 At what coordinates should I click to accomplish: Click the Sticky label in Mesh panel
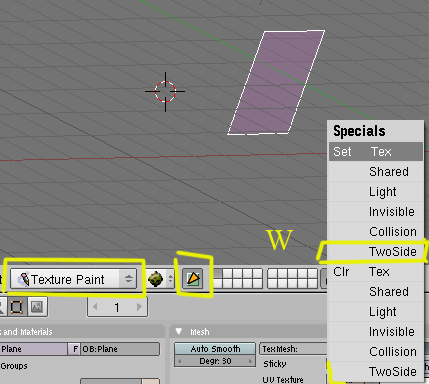pyautogui.click(x=275, y=364)
